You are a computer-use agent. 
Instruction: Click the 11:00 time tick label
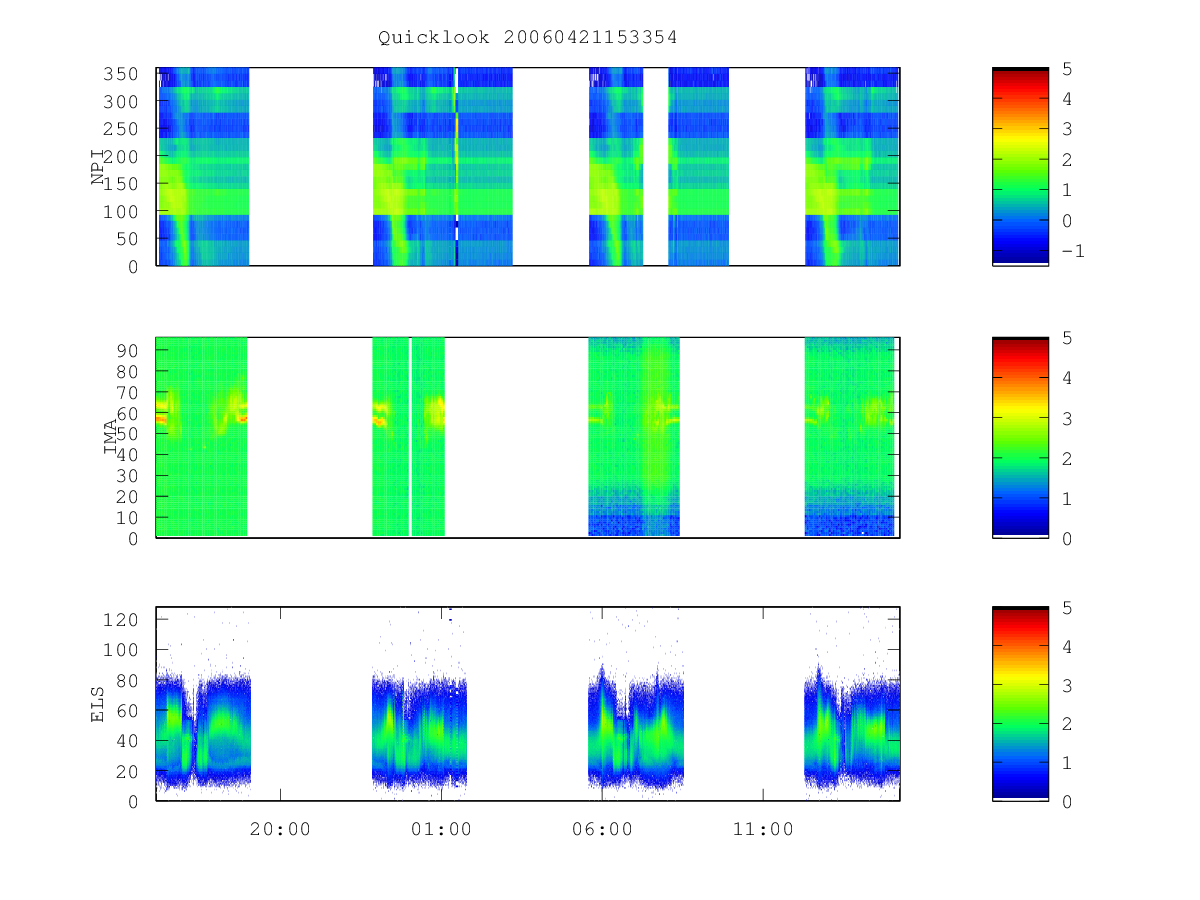click(x=763, y=829)
